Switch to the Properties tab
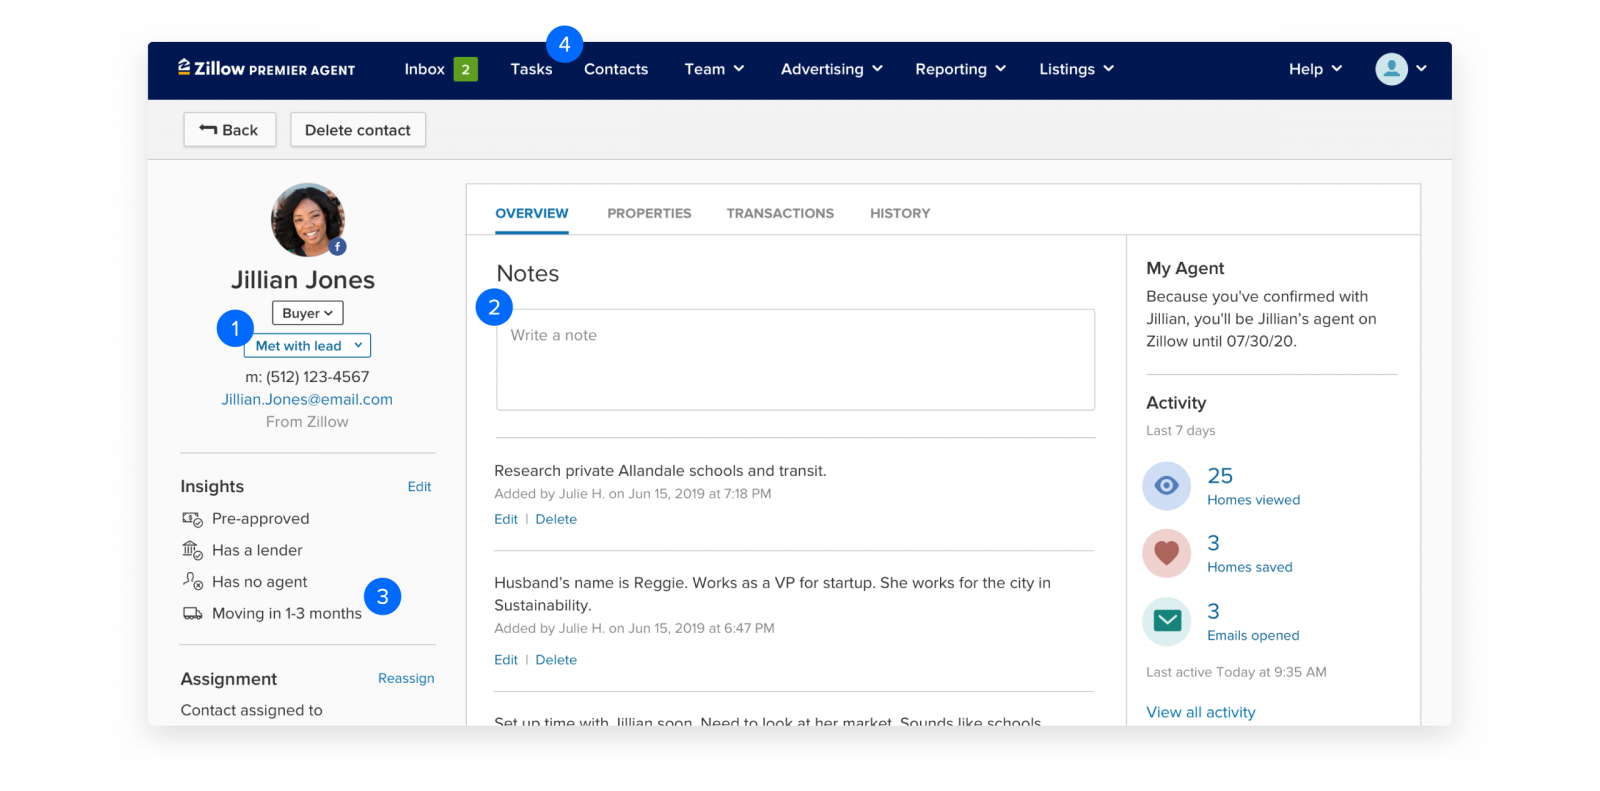The width and height of the screenshot is (1600, 791). tap(649, 213)
